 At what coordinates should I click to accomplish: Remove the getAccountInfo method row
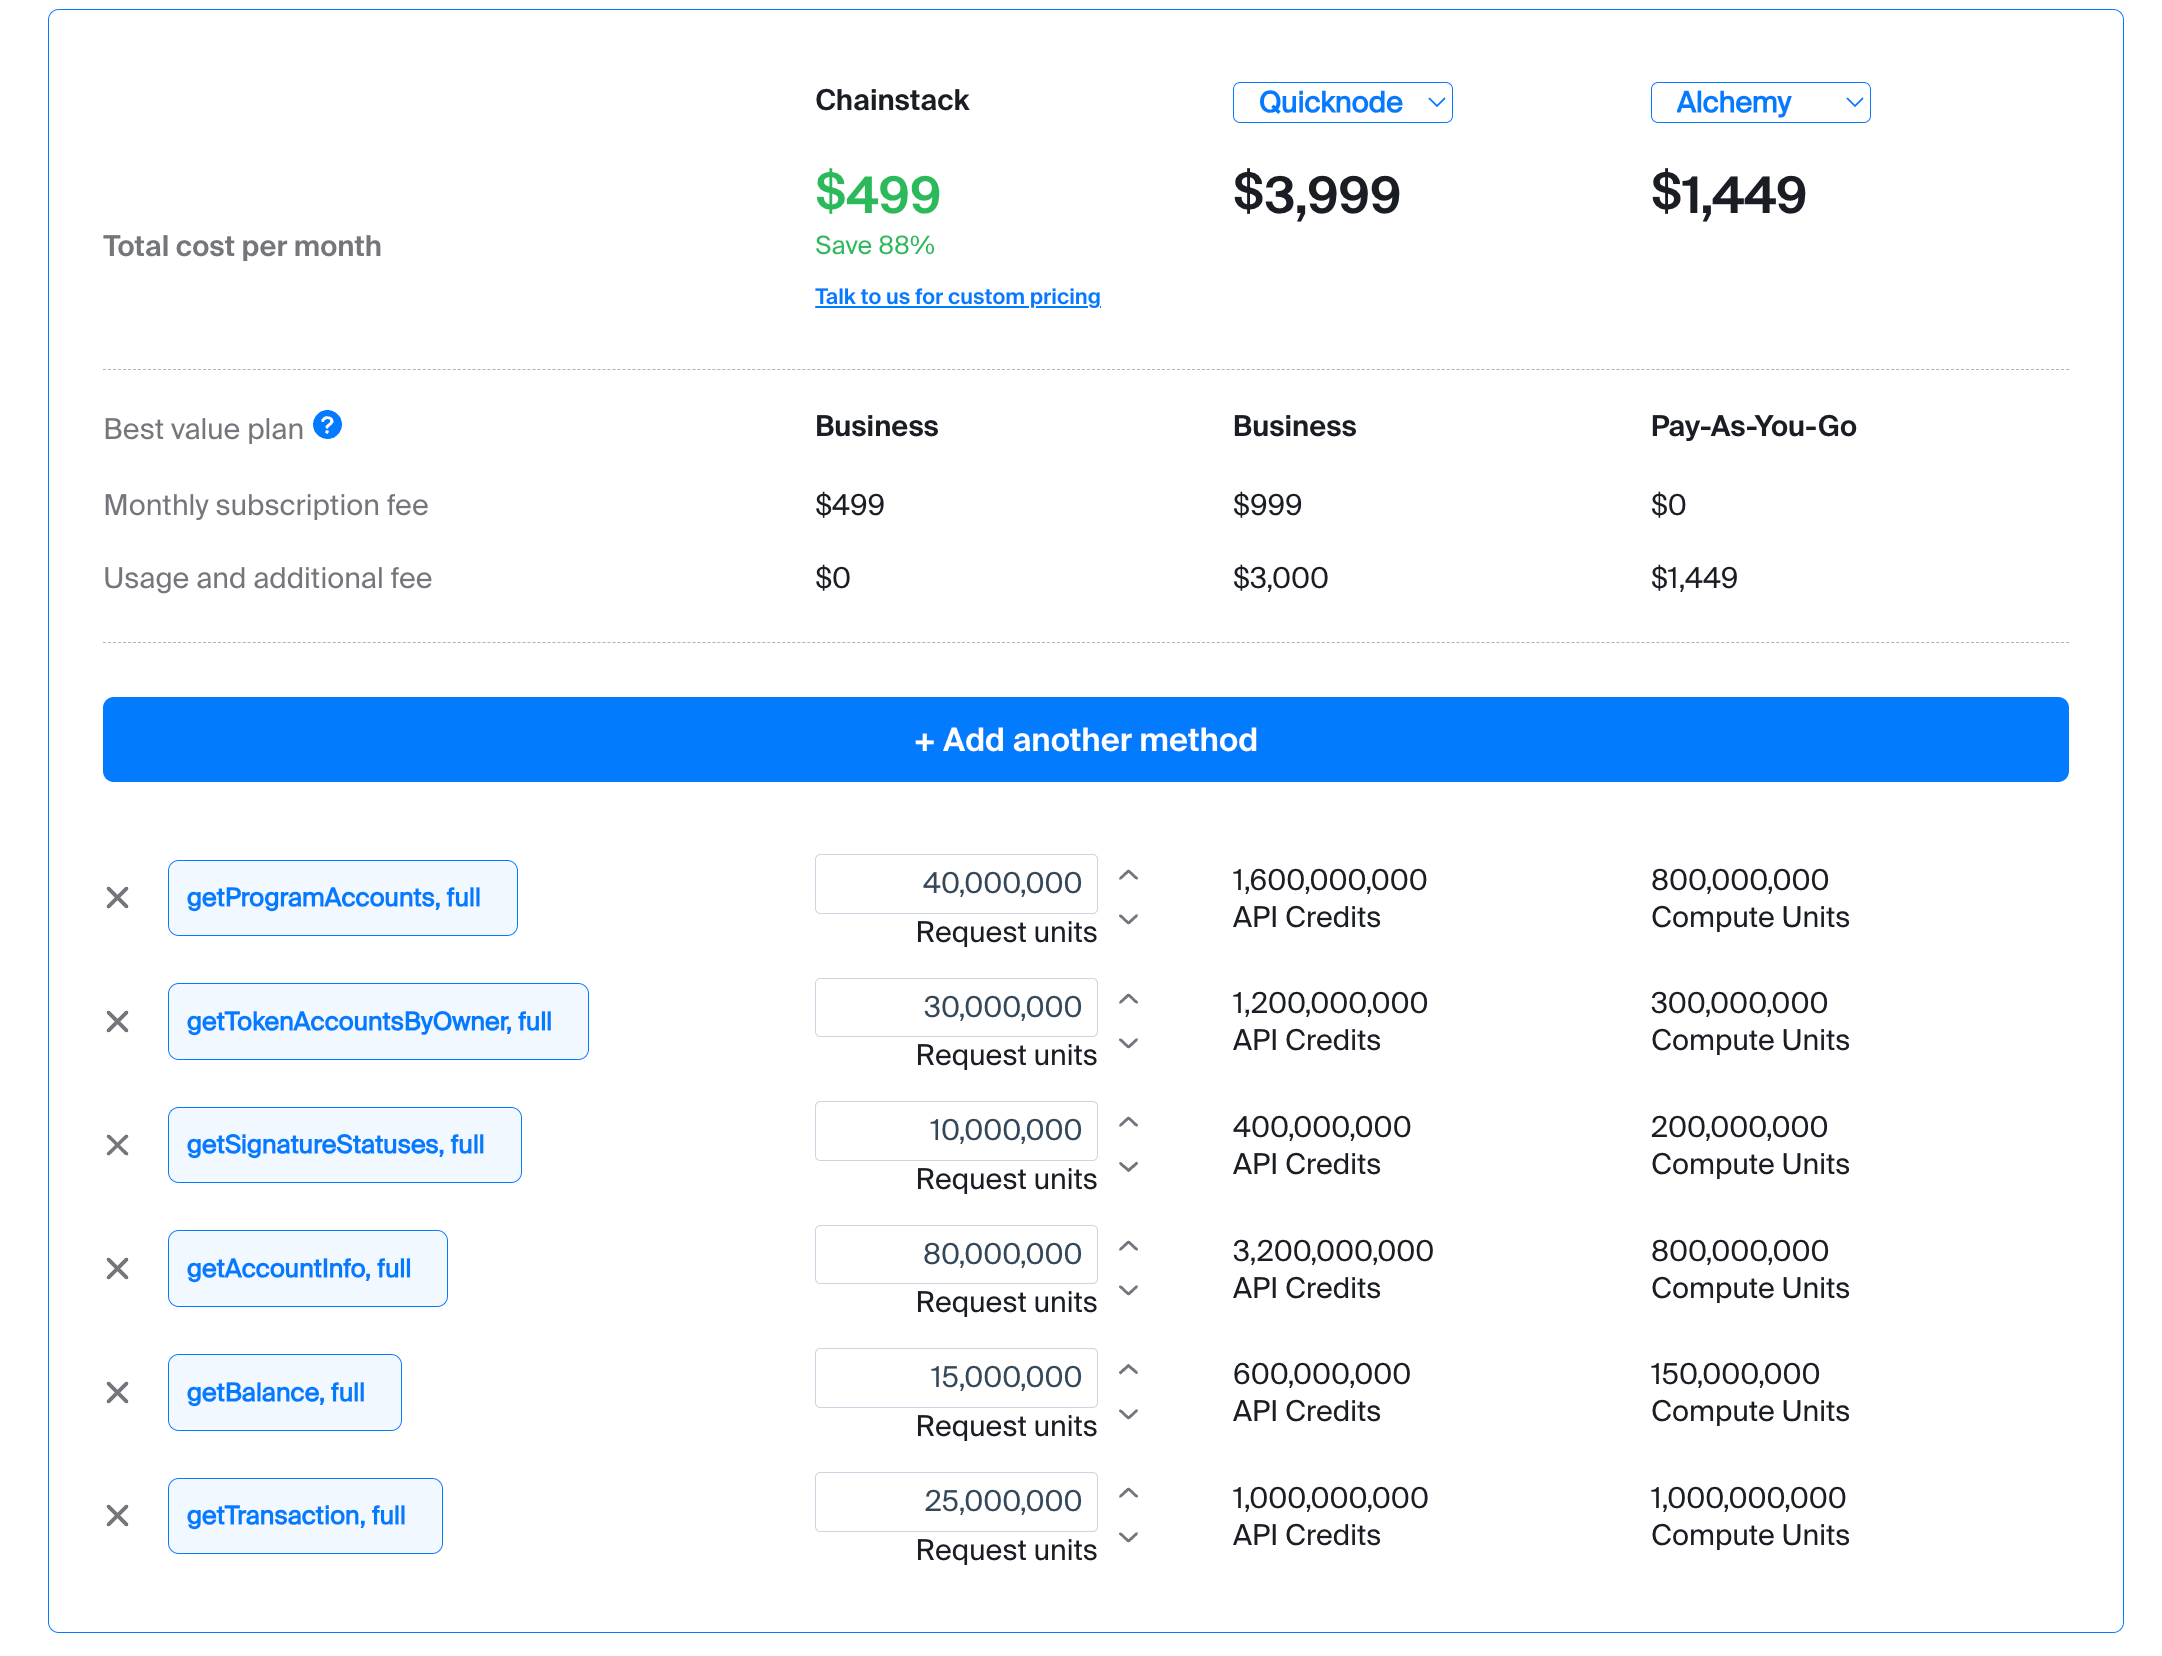coord(118,1269)
